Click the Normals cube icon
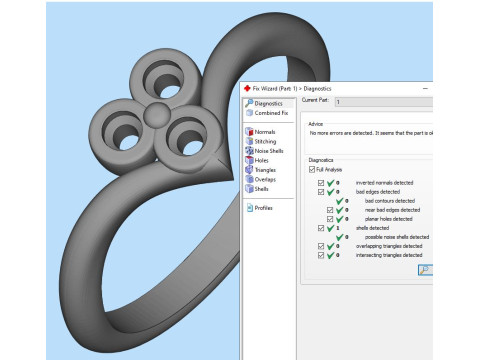480x360 pixels. click(x=249, y=132)
